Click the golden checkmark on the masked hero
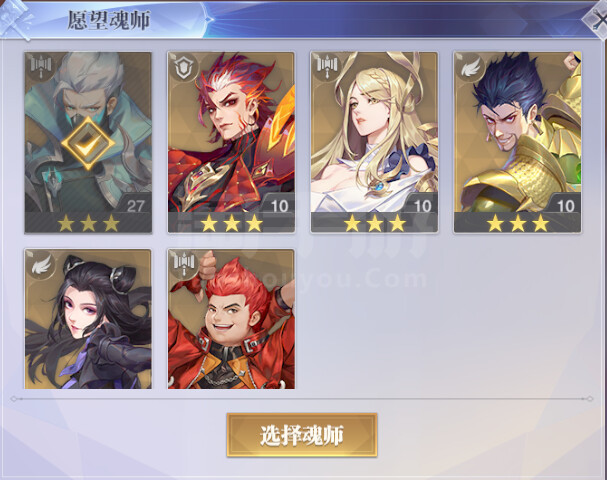This screenshot has height=480, width=607. click(x=88, y=143)
